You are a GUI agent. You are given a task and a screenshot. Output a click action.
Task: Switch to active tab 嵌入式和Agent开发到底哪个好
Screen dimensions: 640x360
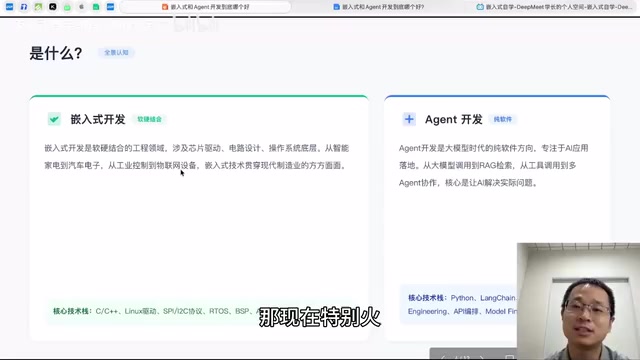205,7
